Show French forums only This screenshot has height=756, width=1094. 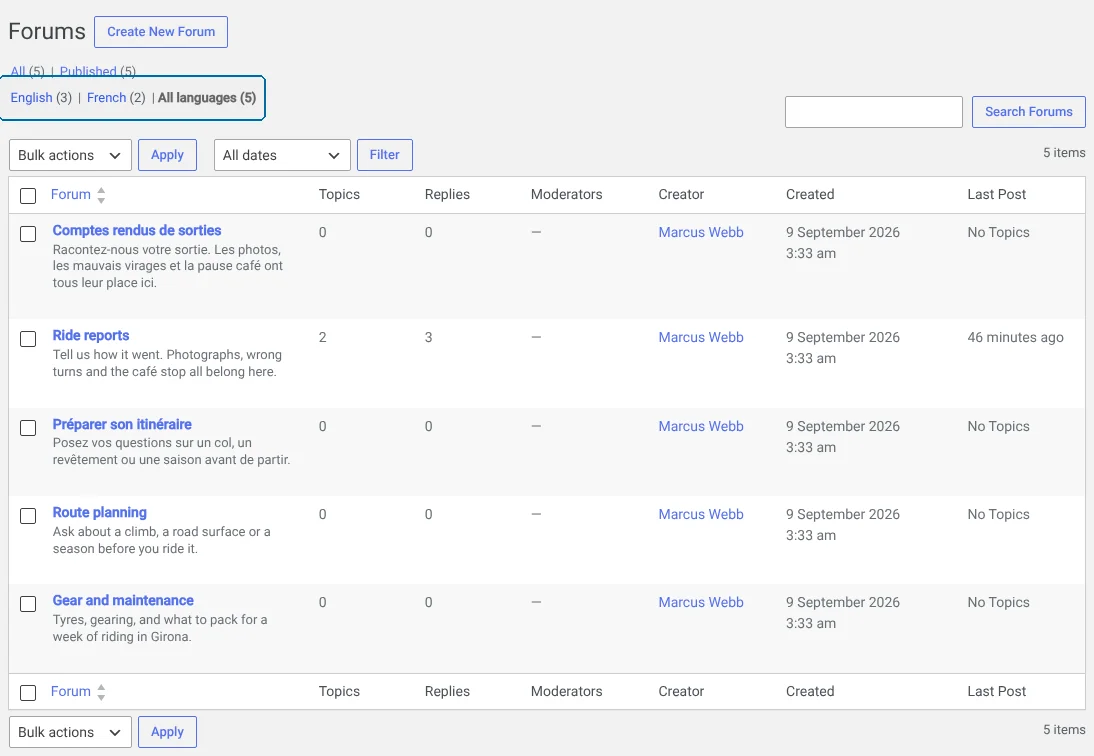[106, 98]
